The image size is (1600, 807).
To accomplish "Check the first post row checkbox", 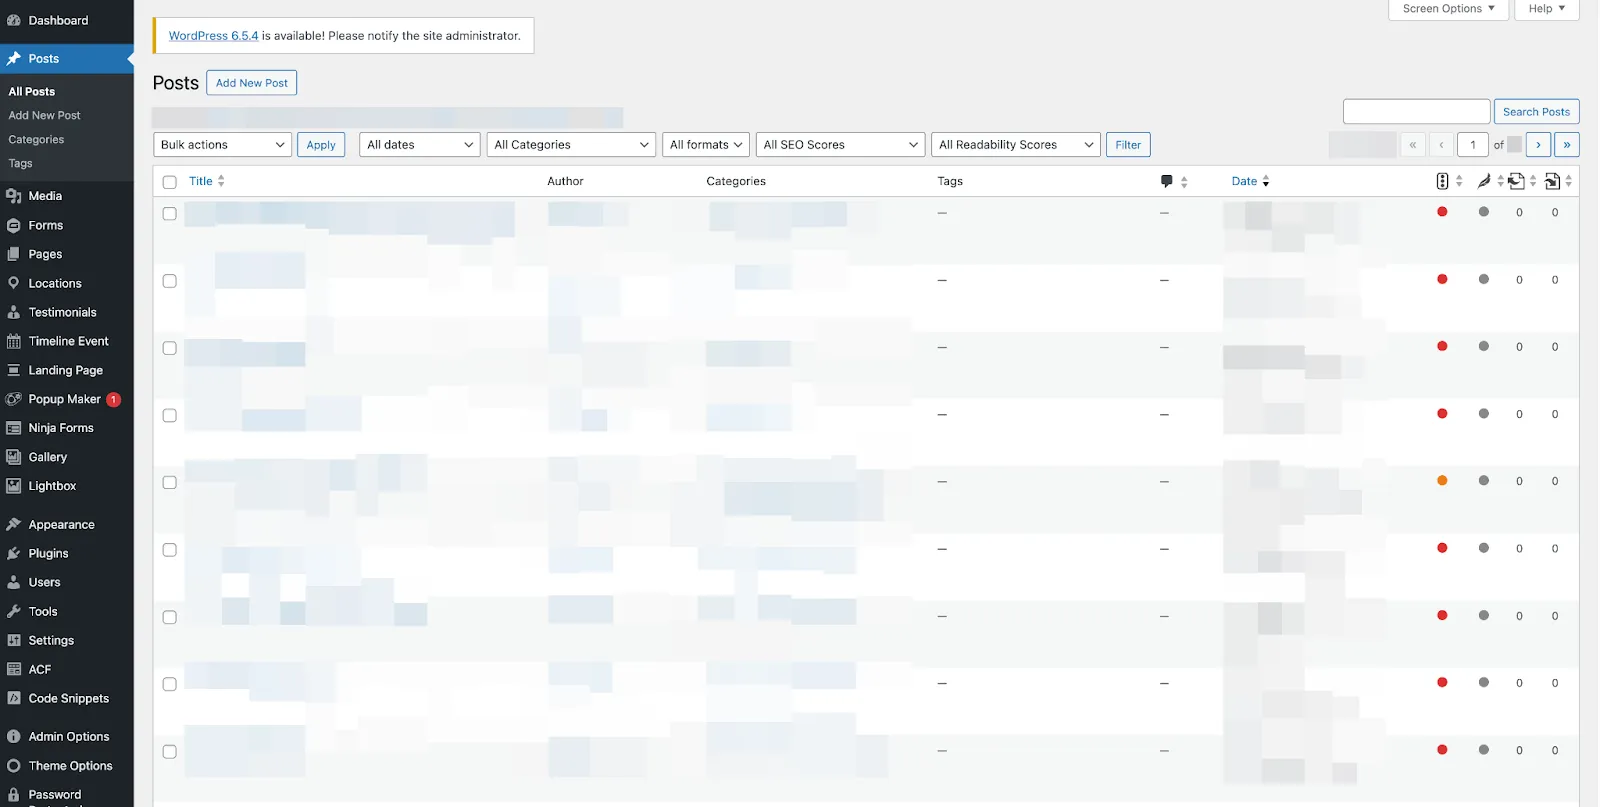I will click(x=170, y=214).
